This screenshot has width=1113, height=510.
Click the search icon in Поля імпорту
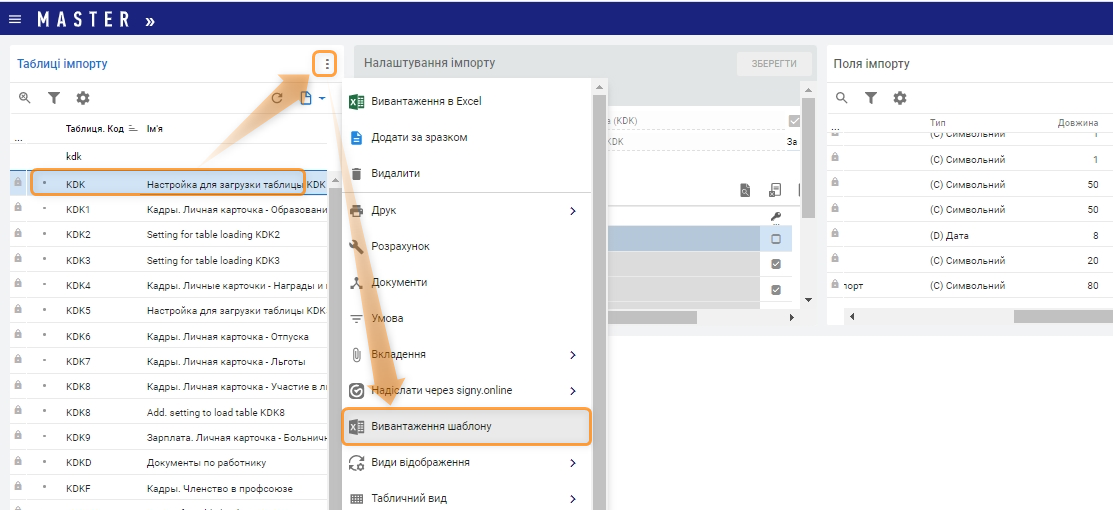click(842, 98)
